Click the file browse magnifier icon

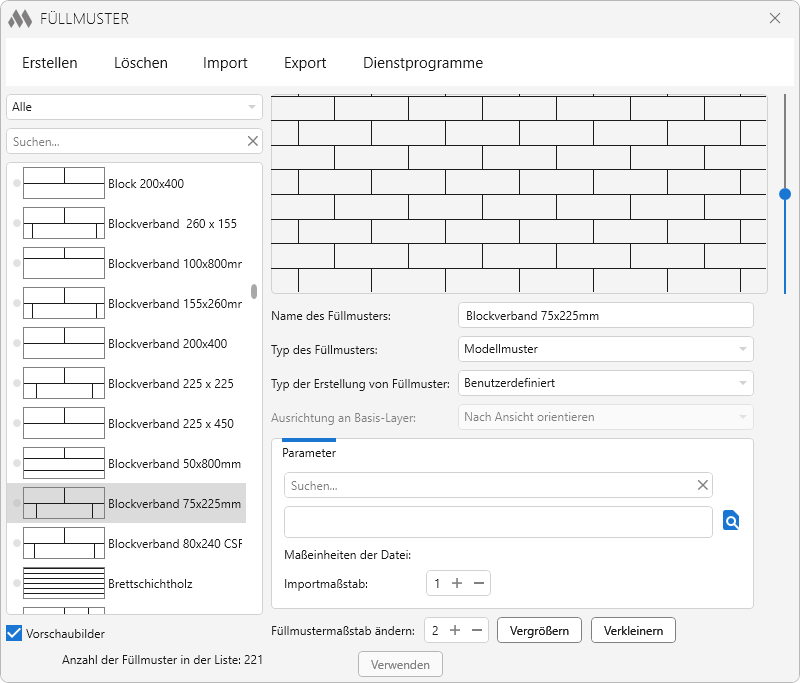click(731, 521)
